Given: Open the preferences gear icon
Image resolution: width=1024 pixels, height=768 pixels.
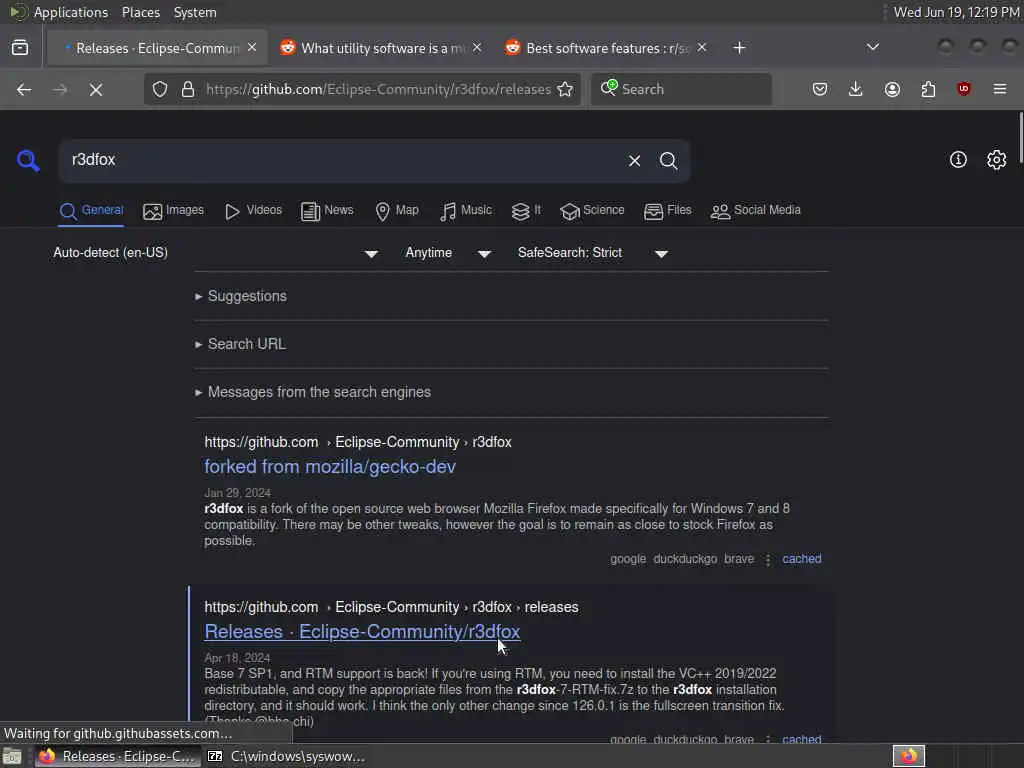Looking at the screenshot, I should point(997,159).
